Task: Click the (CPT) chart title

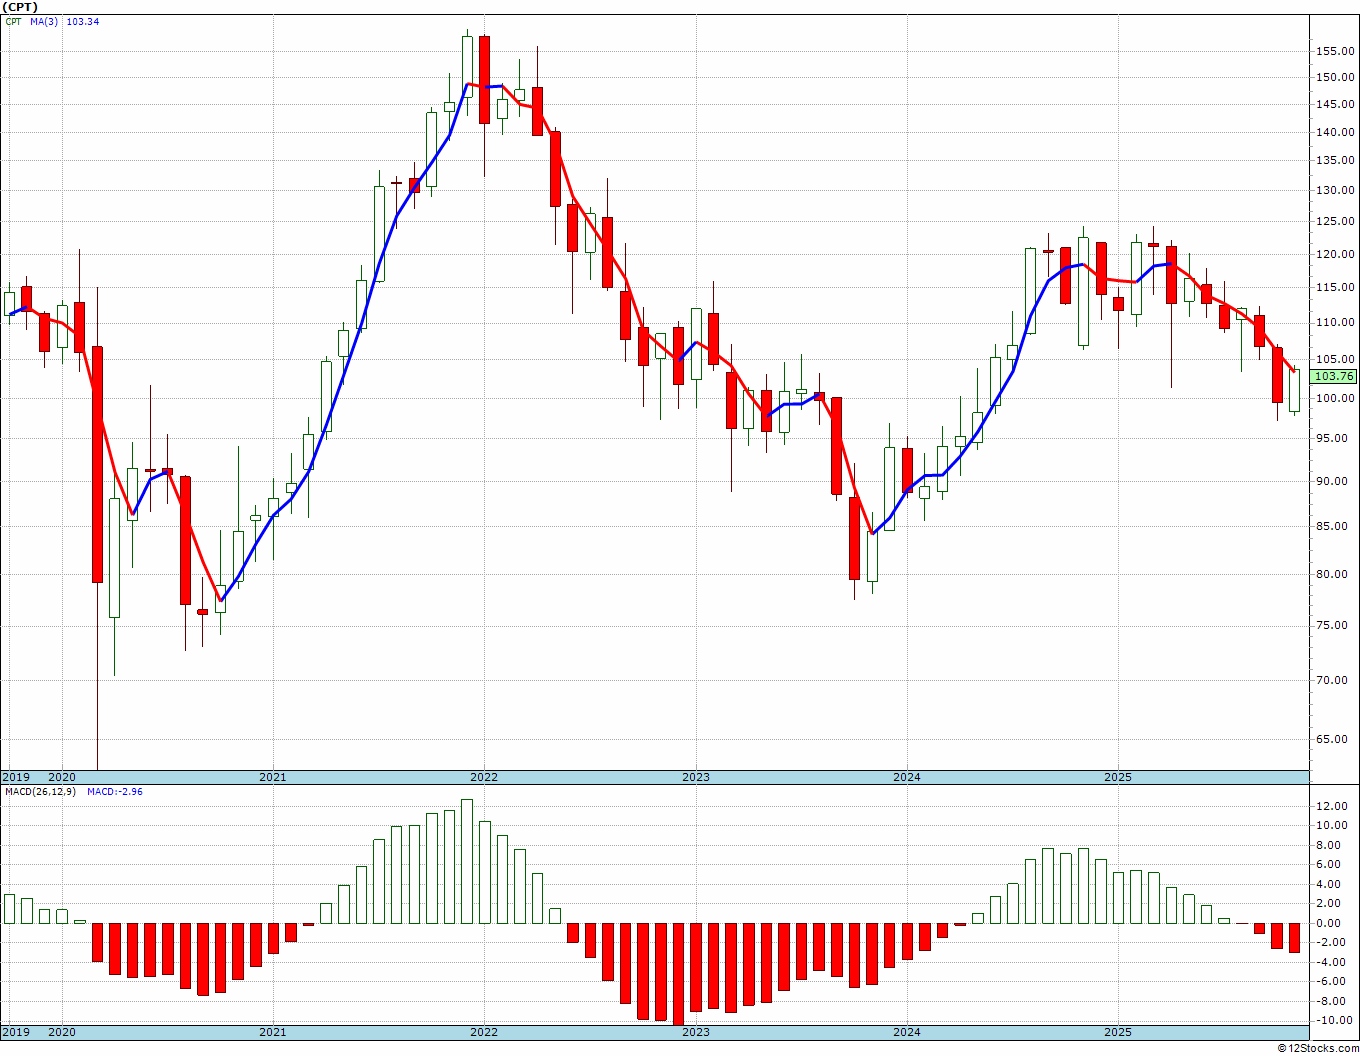Action: pos(20,7)
